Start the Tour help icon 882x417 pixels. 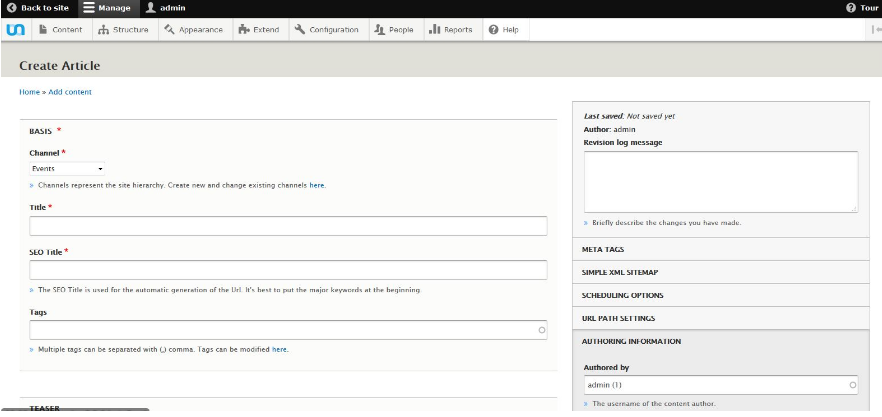click(x=850, y=8)
